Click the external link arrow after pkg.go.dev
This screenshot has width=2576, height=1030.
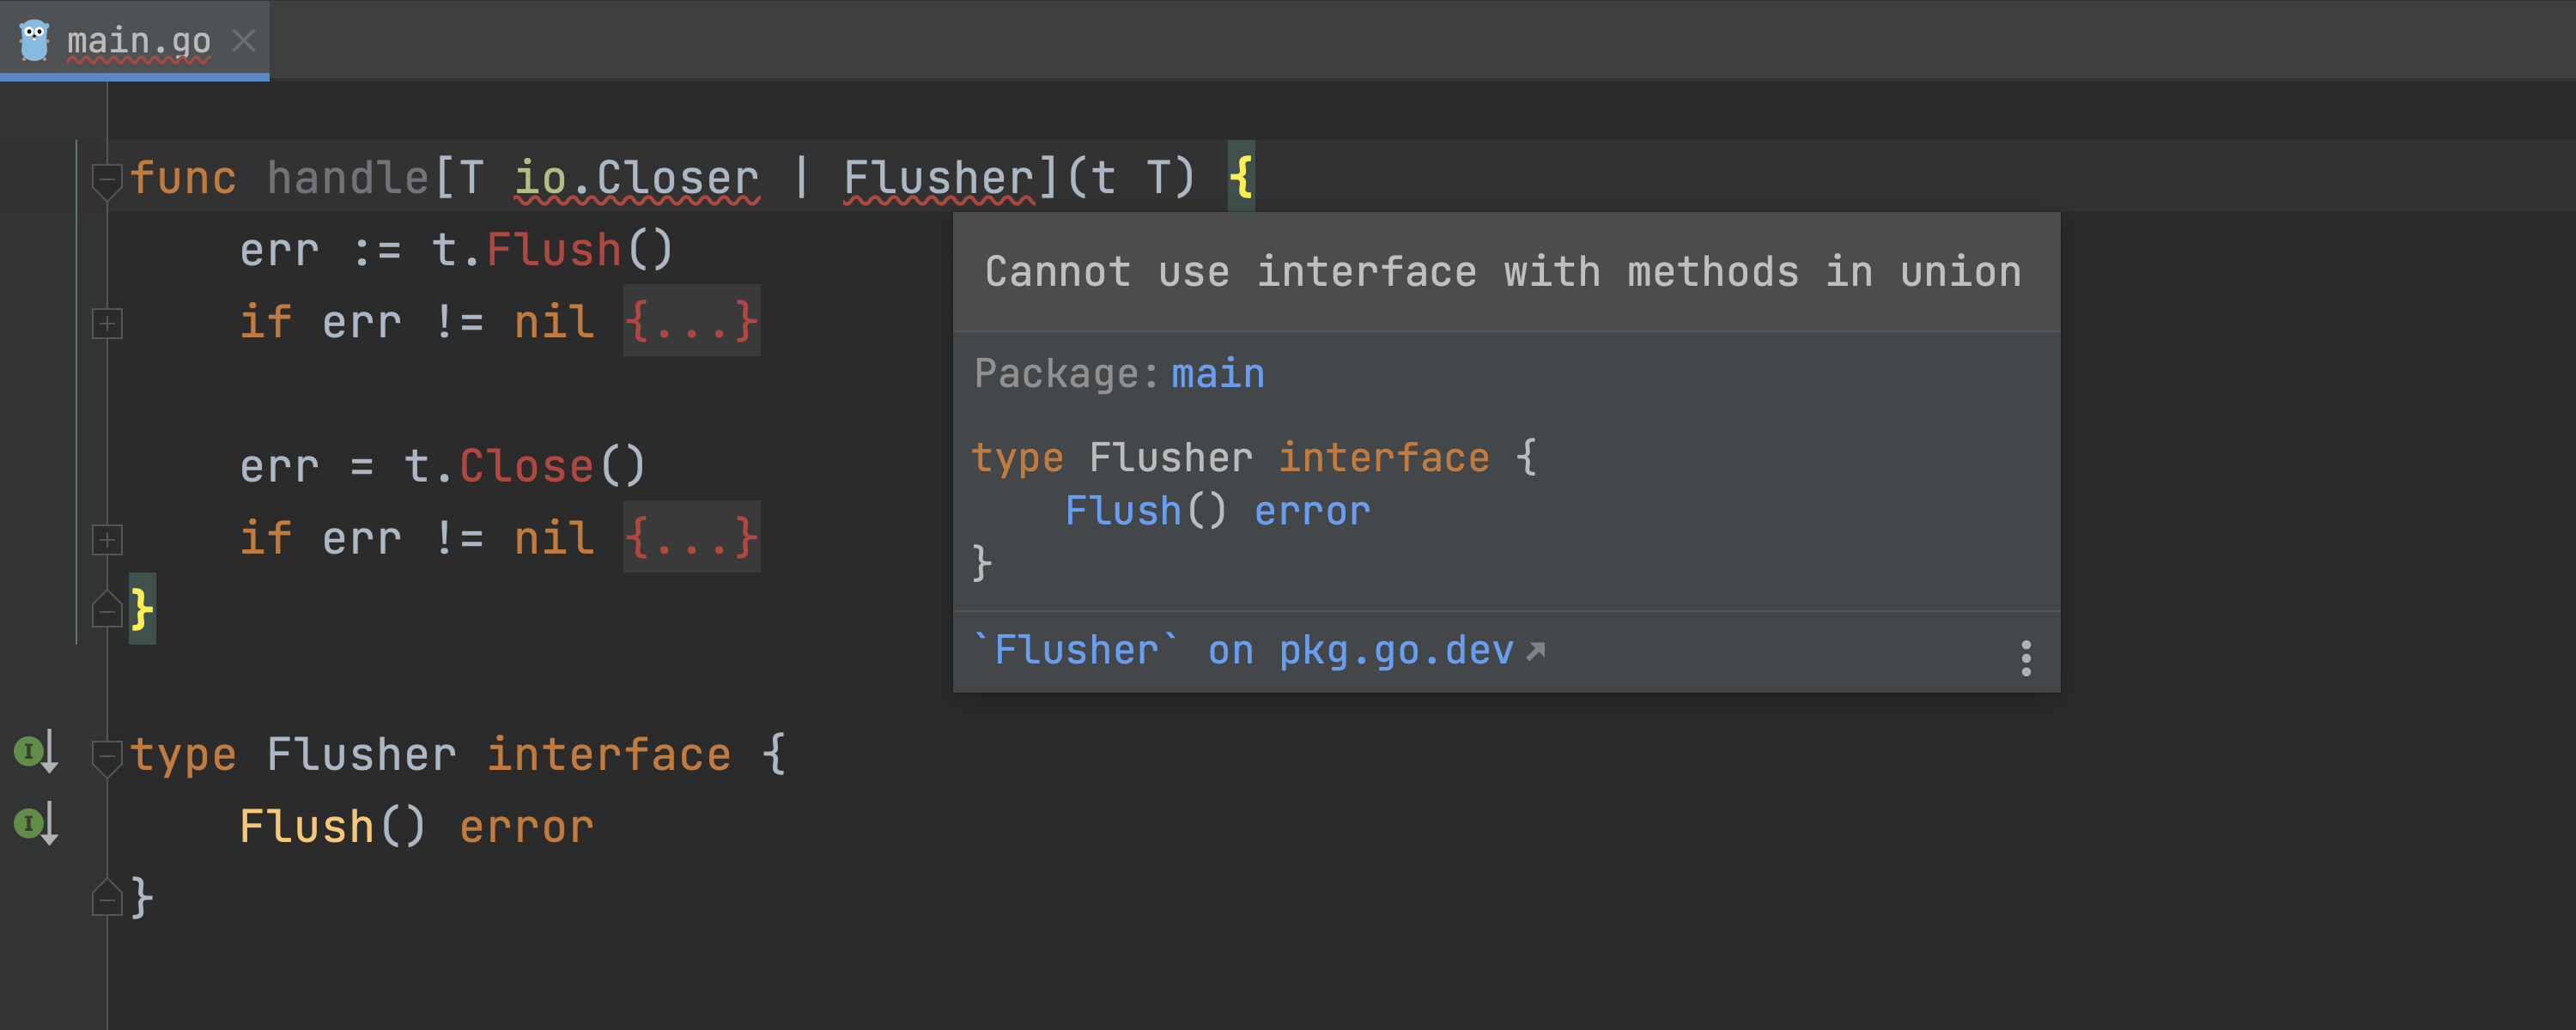click(1536, 652)
